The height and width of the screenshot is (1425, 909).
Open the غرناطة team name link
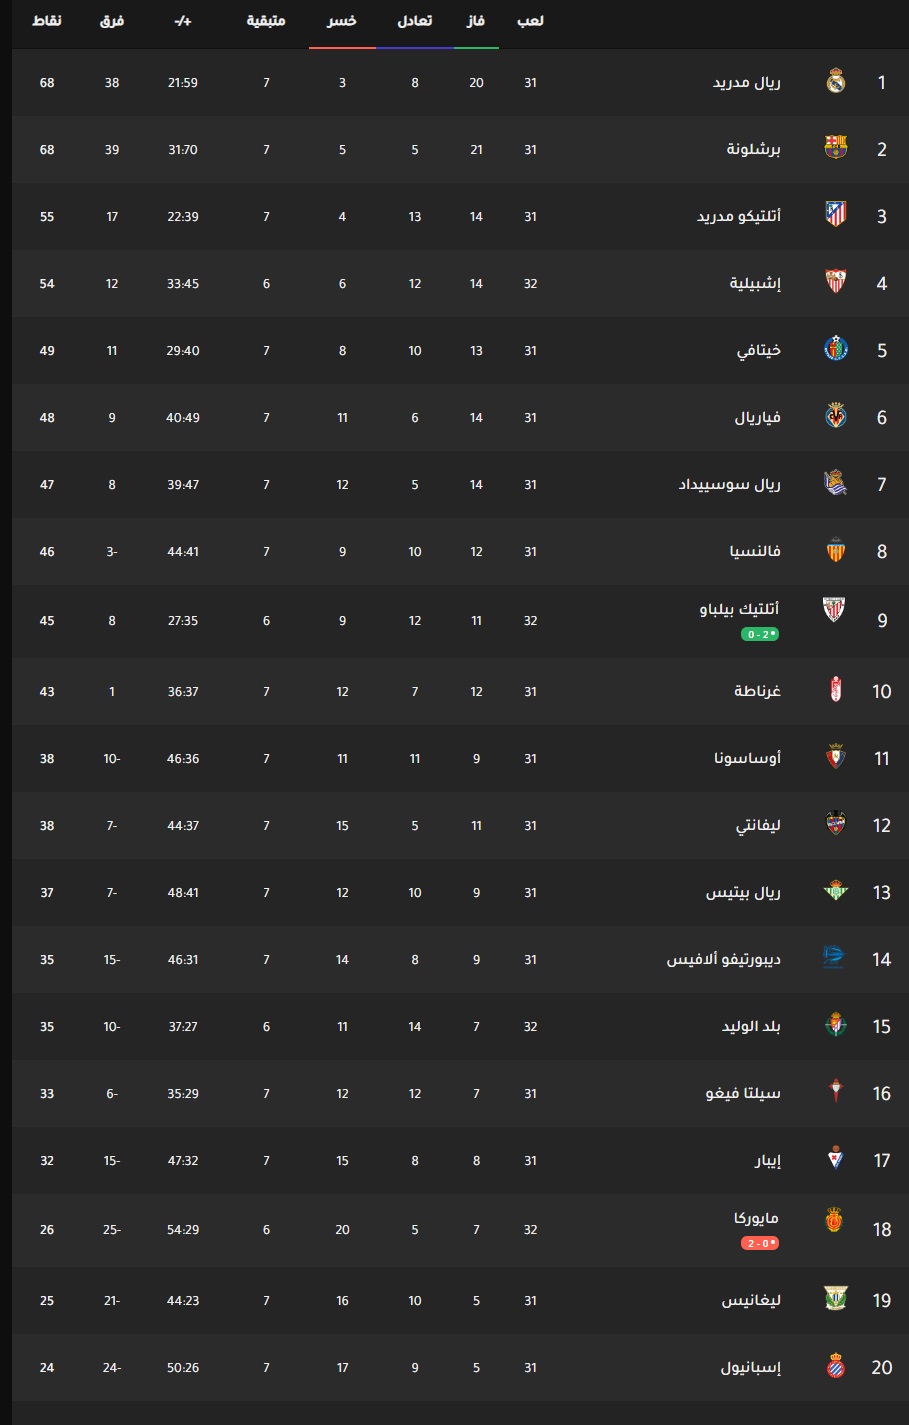(757, 692)
